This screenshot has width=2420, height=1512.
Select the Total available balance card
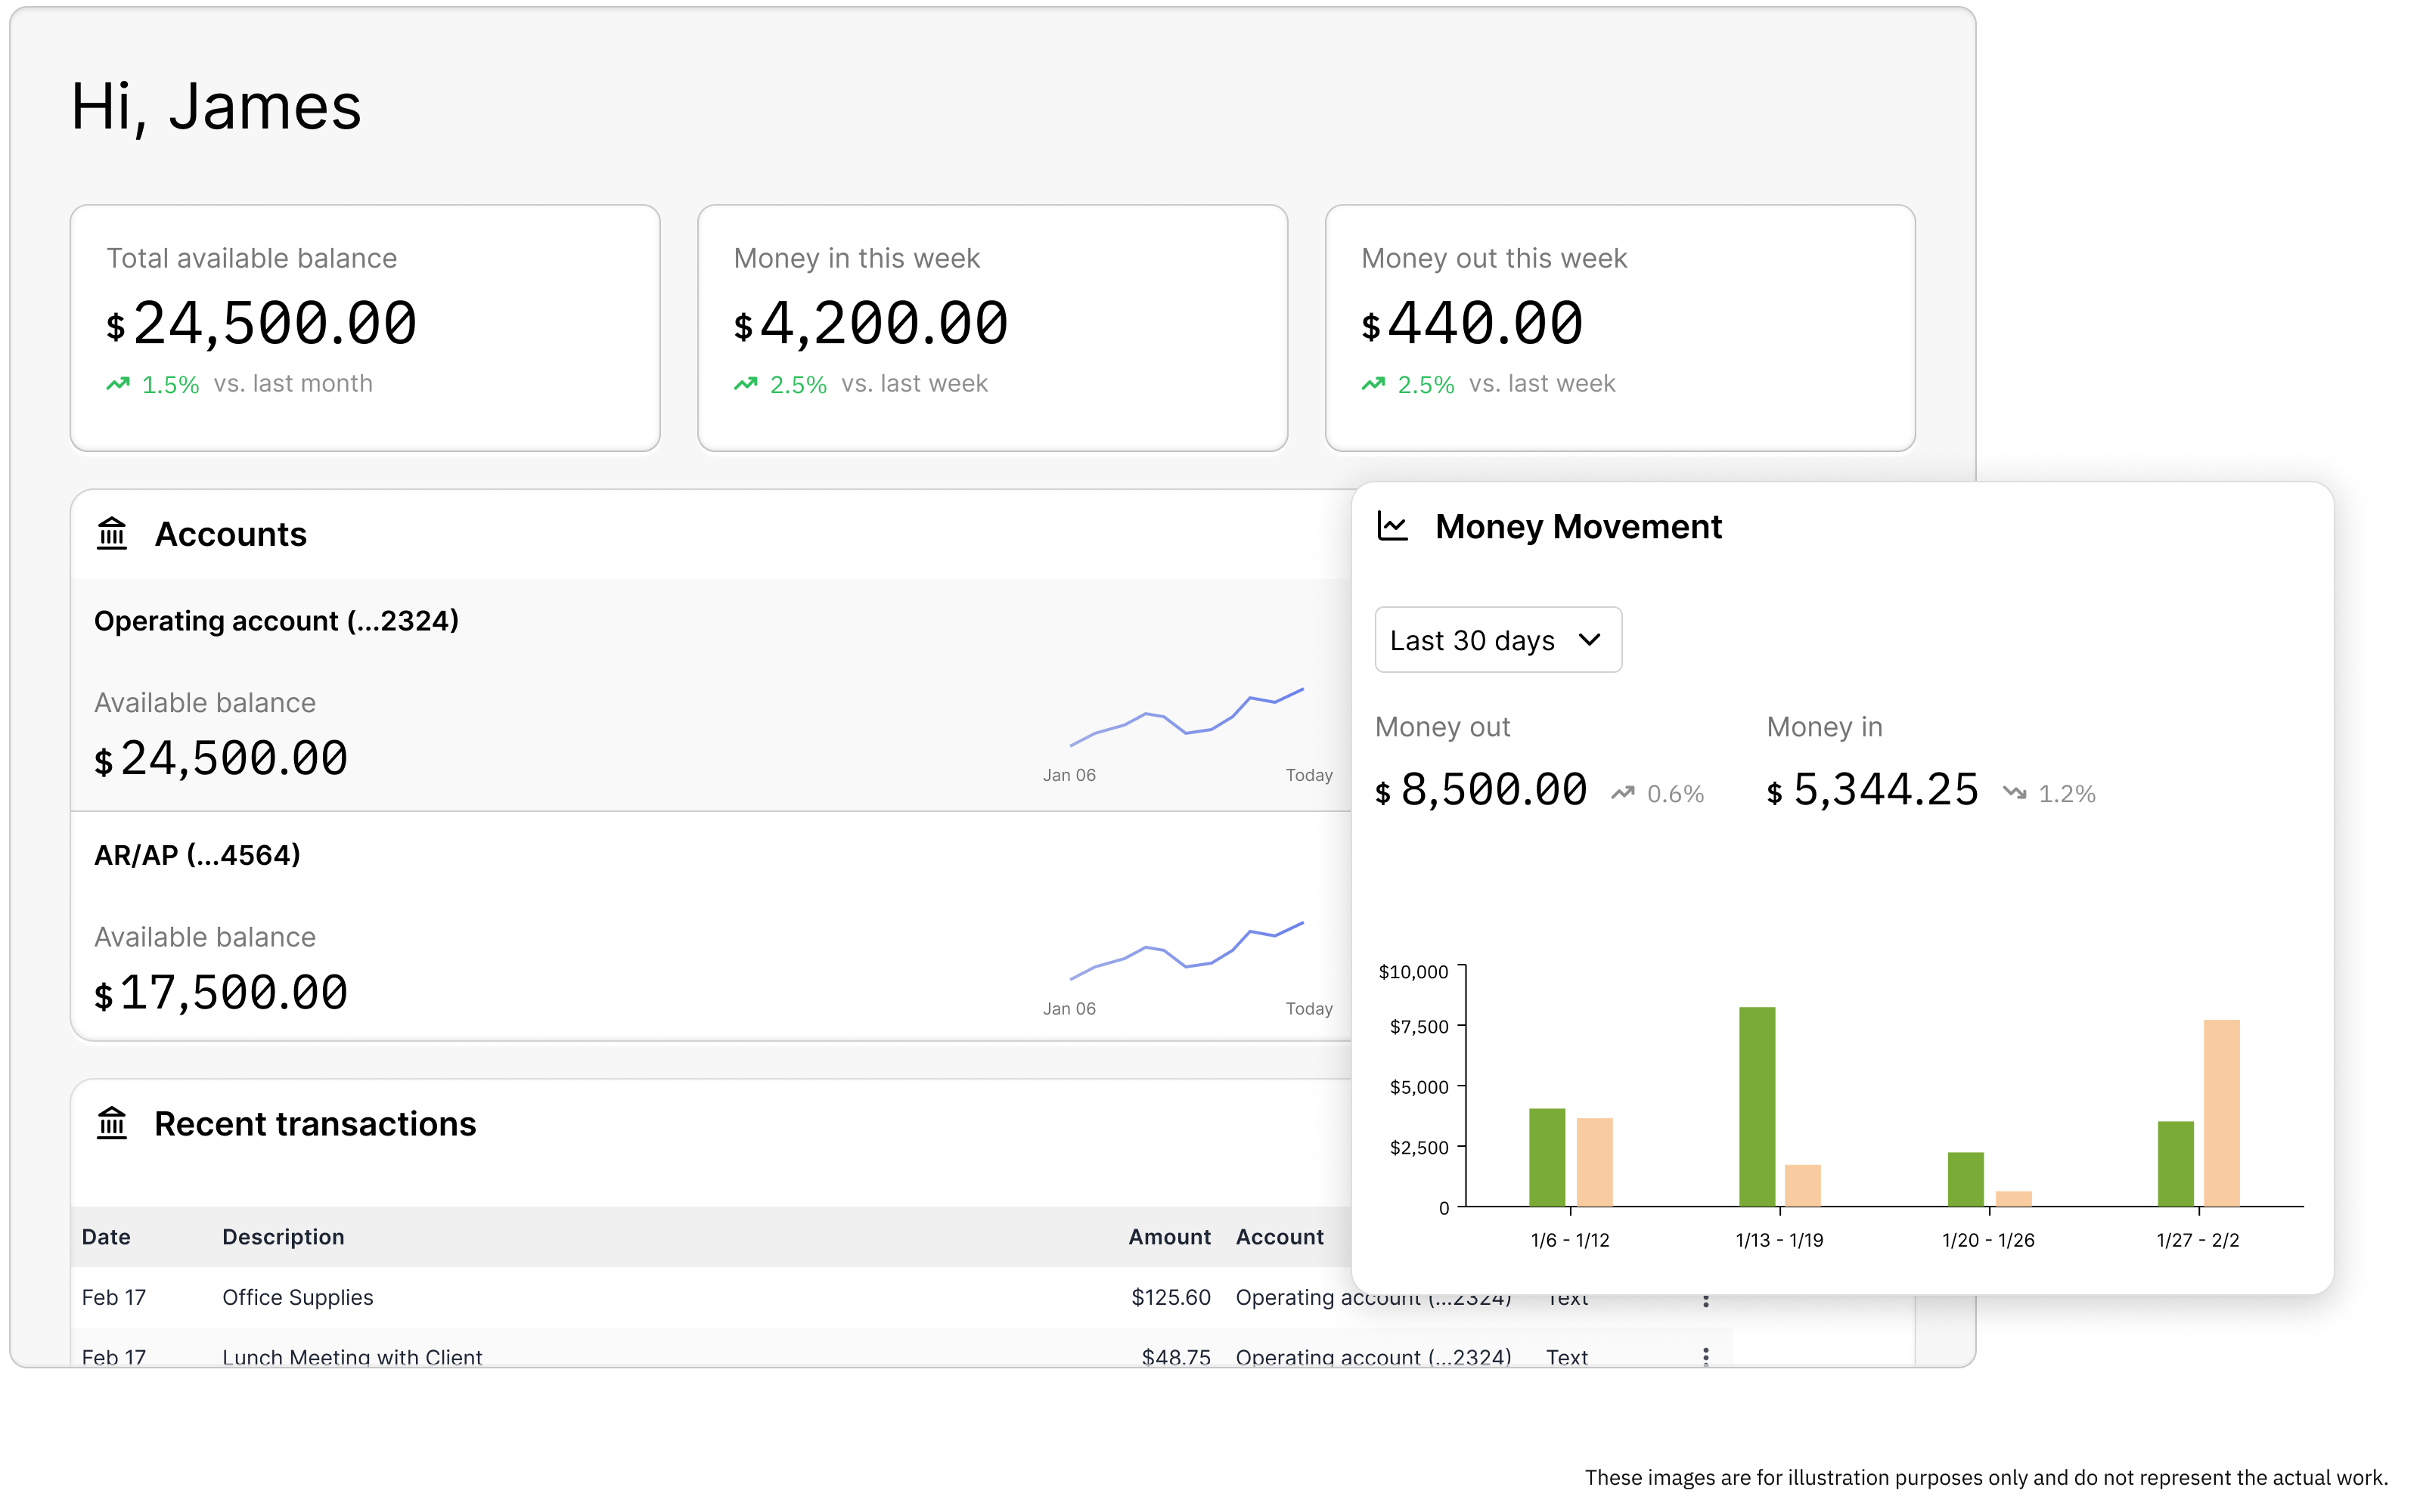click(x=365, y=328)
